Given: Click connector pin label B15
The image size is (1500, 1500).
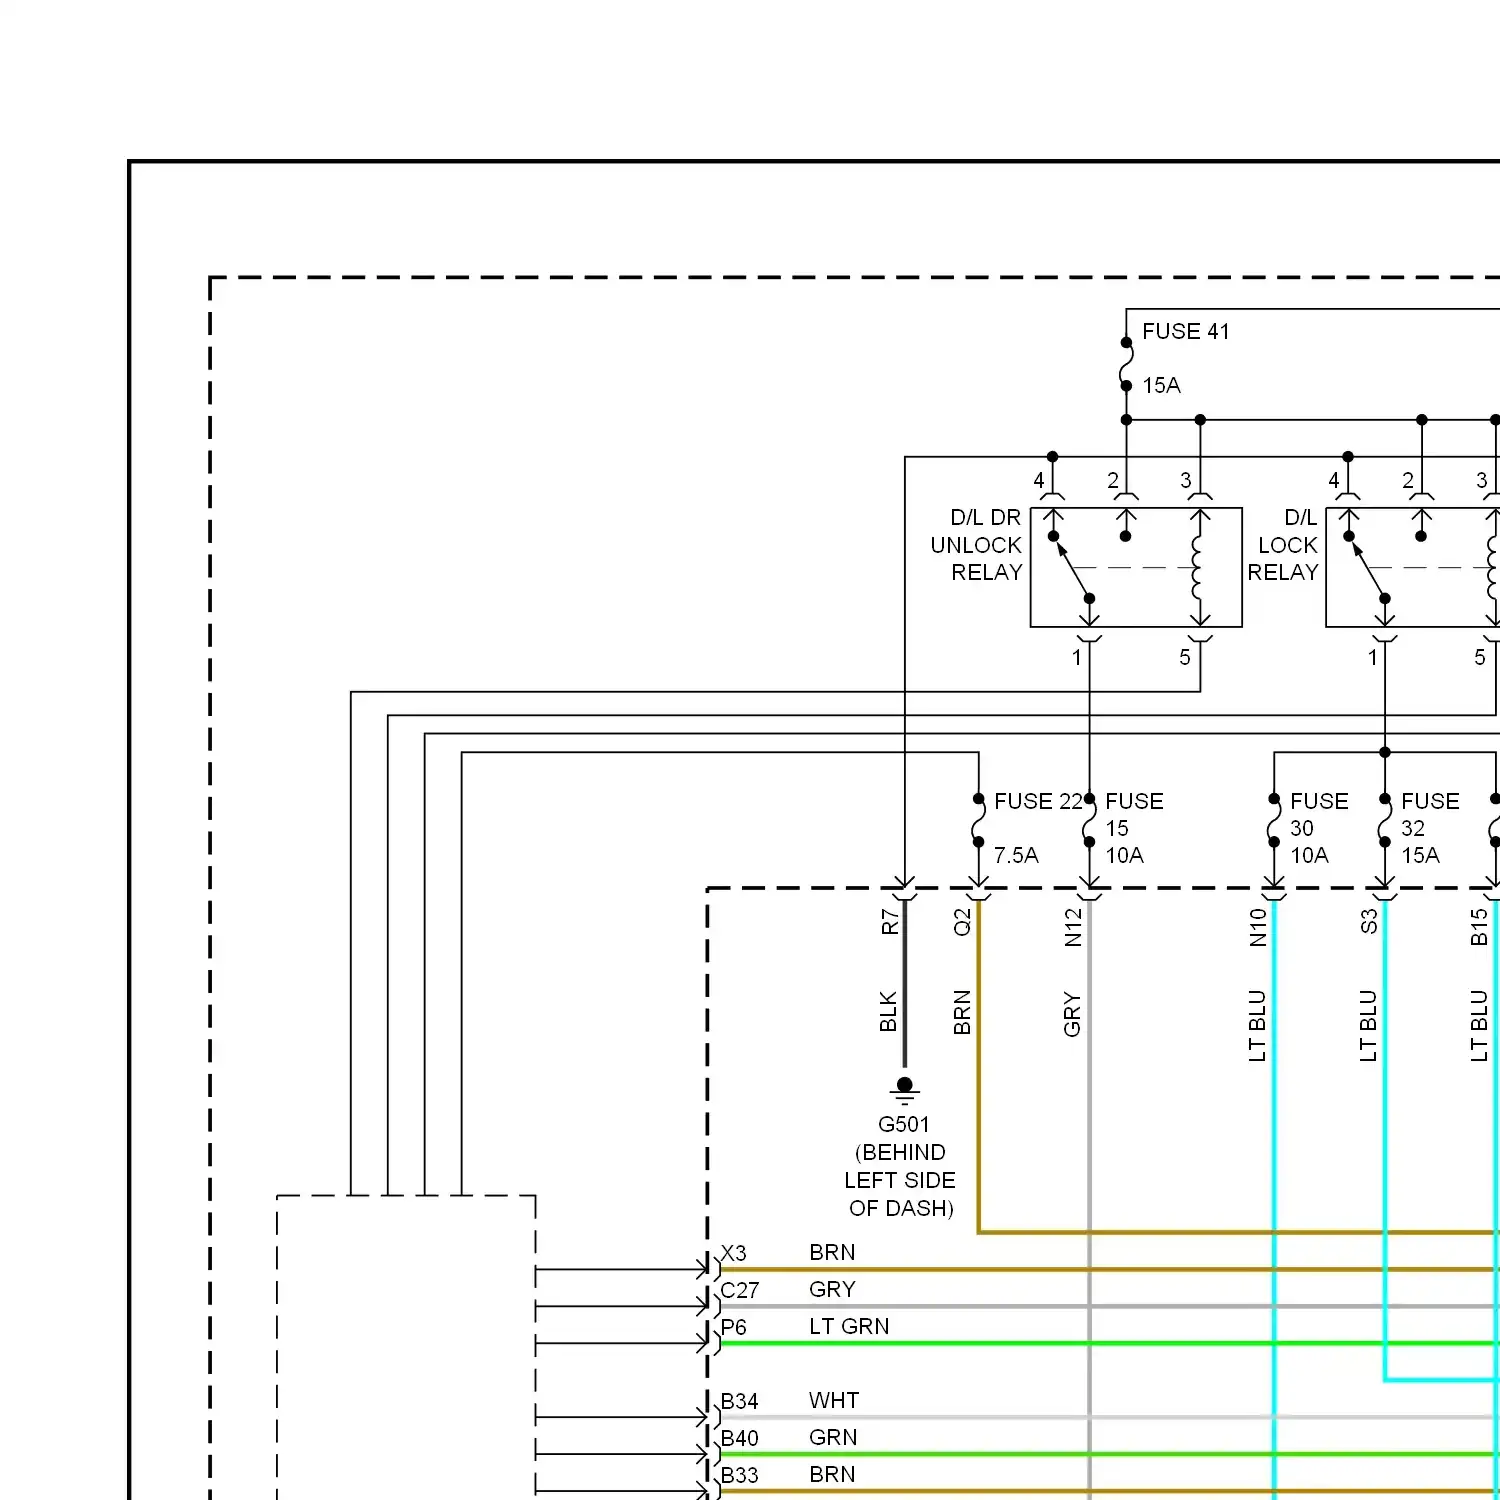Looking at the screenshot, I should click(1479, 927).
